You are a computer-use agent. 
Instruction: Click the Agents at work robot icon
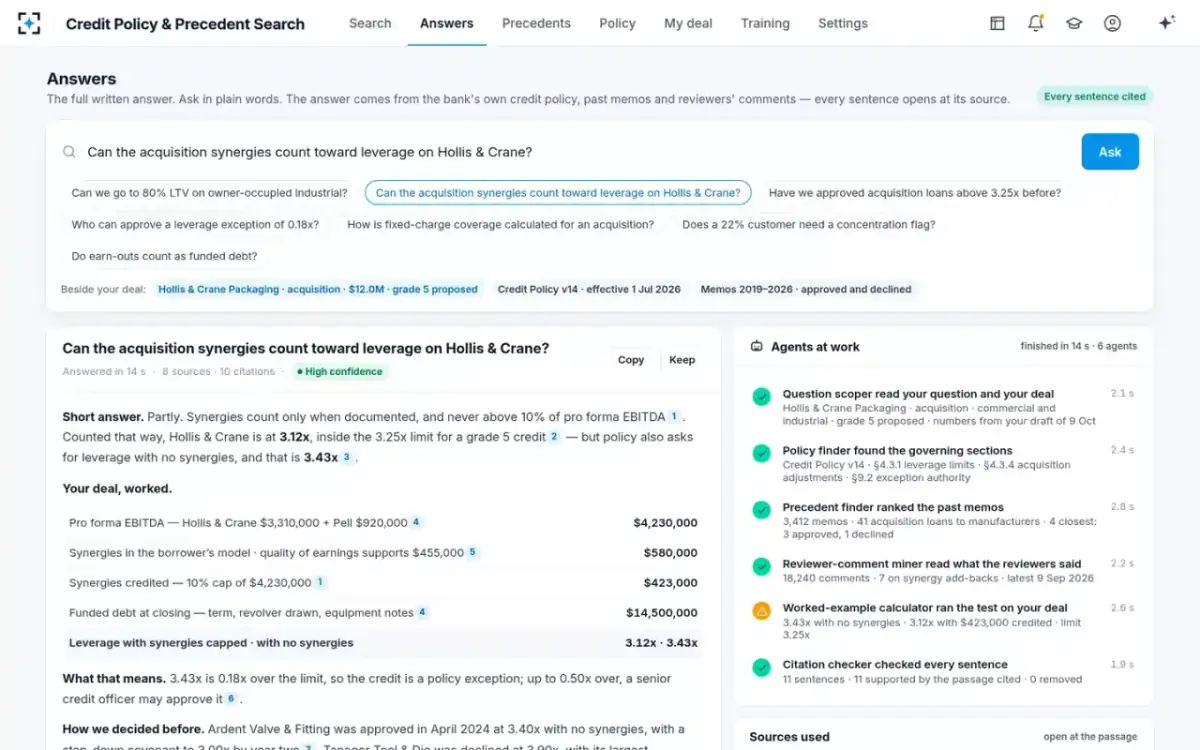[x=757, y=347]
